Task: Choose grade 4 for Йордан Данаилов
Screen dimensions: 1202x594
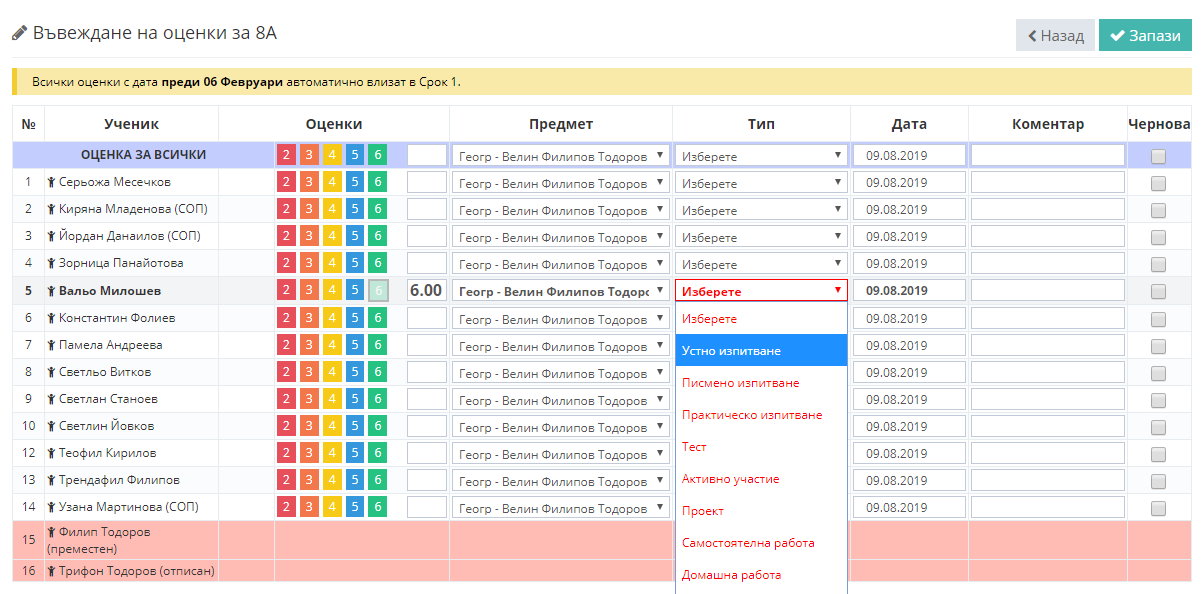Action: tap(332, 236)
